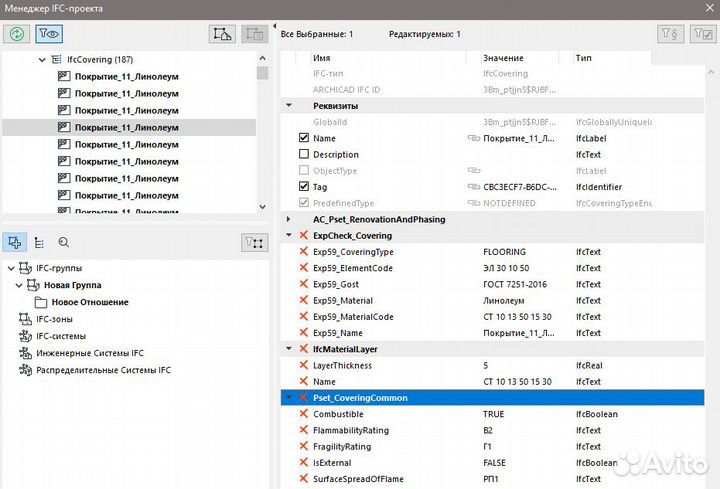This screenshot has width=720, height=489.
Task: Click the filter checked properties icon top right
Action: [x=701, y=34]
